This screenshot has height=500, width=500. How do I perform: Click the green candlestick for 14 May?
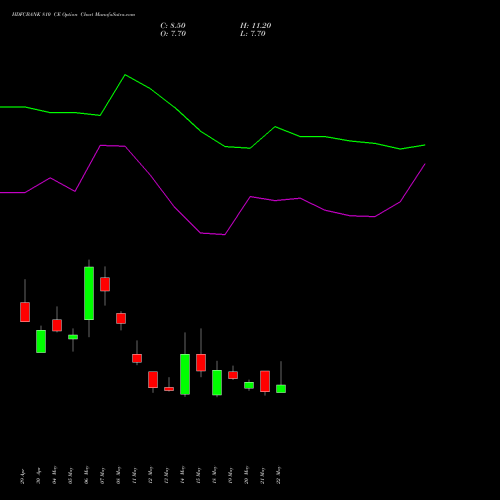tap(185, 374)
